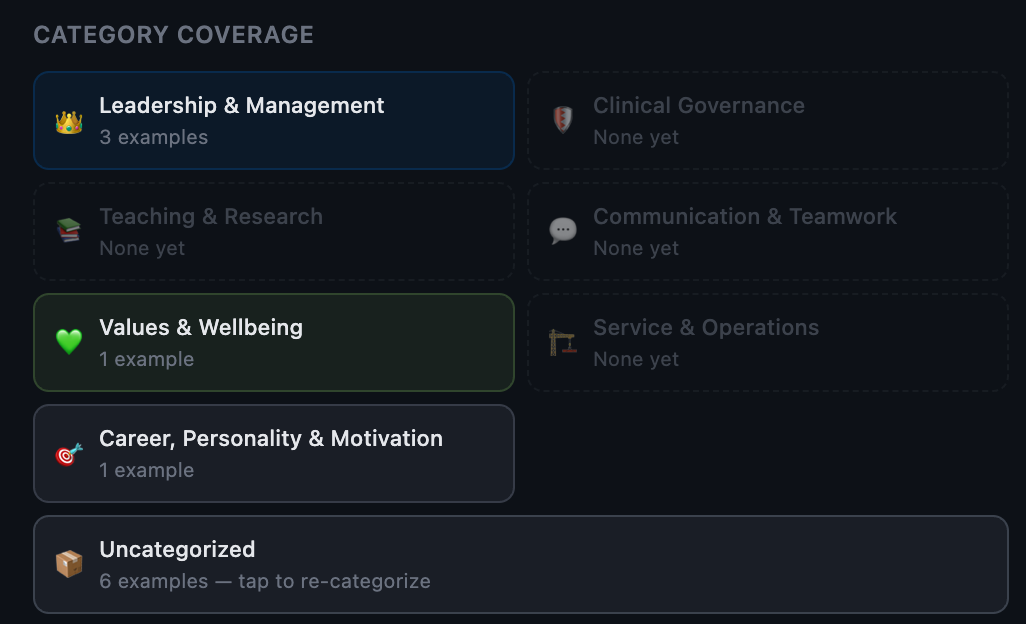The image size is (1026, 624).
Task: Click the crown icon for Leadership & Management
Action: tap(68, 121)
